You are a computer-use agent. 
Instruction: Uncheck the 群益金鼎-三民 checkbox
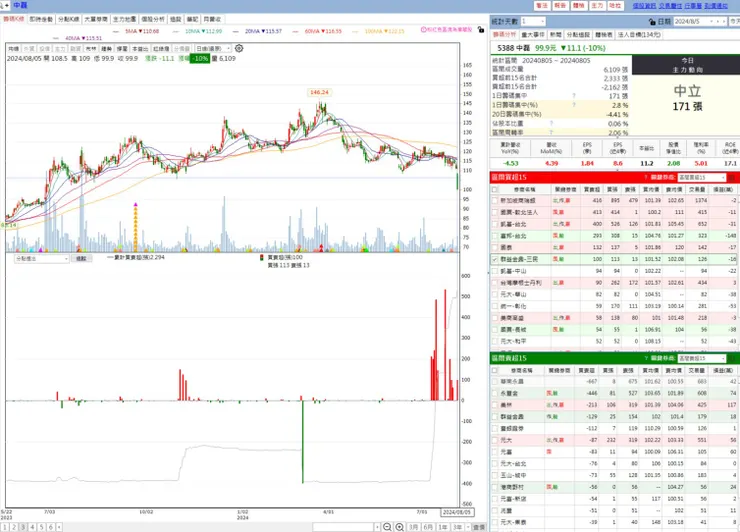495,259
